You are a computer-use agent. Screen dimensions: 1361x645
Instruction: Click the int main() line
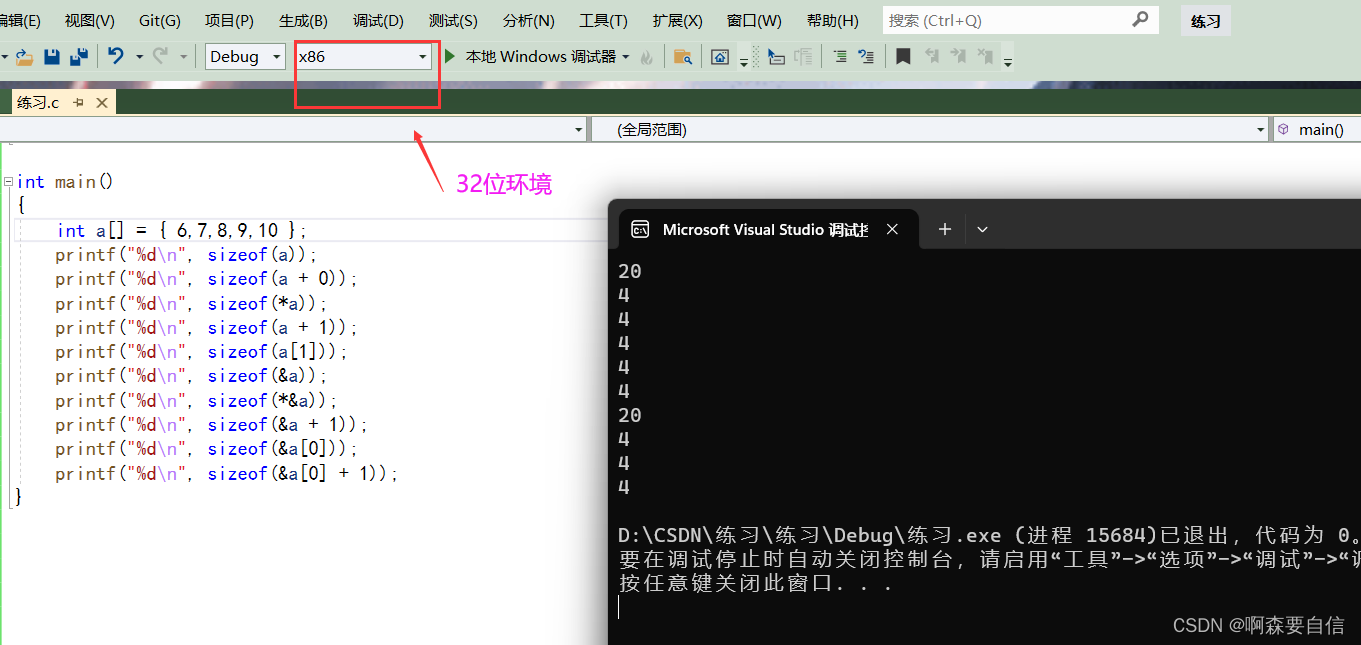coord(65,182)
